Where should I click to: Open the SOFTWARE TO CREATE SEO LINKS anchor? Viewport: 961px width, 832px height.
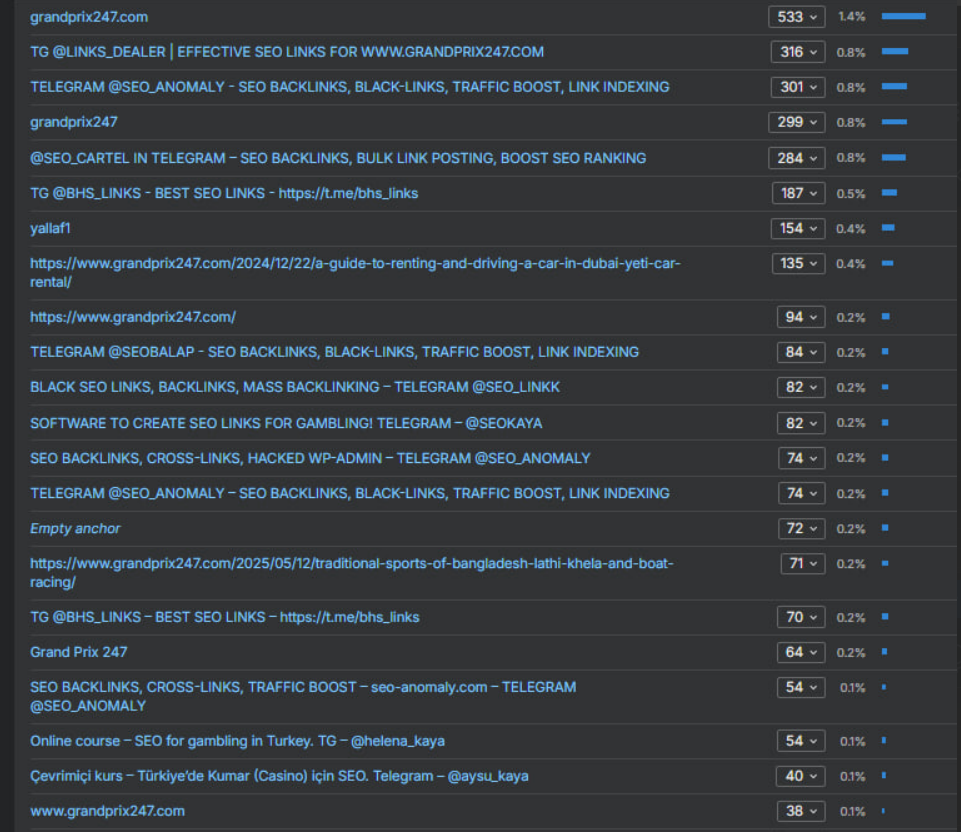tap(286, 423)
